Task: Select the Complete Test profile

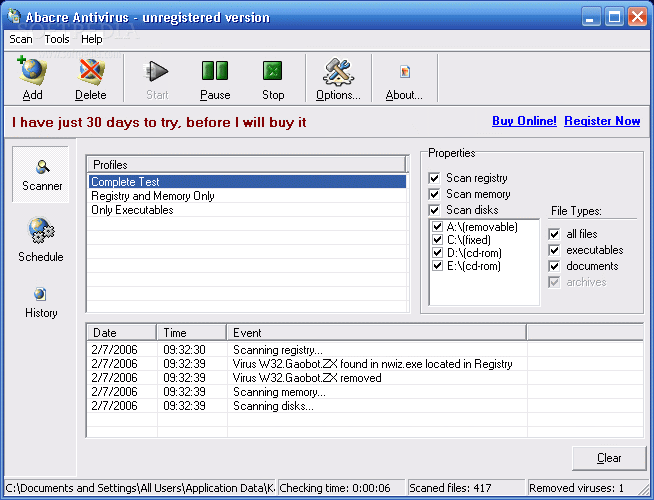Action: (x=247, y=182)
